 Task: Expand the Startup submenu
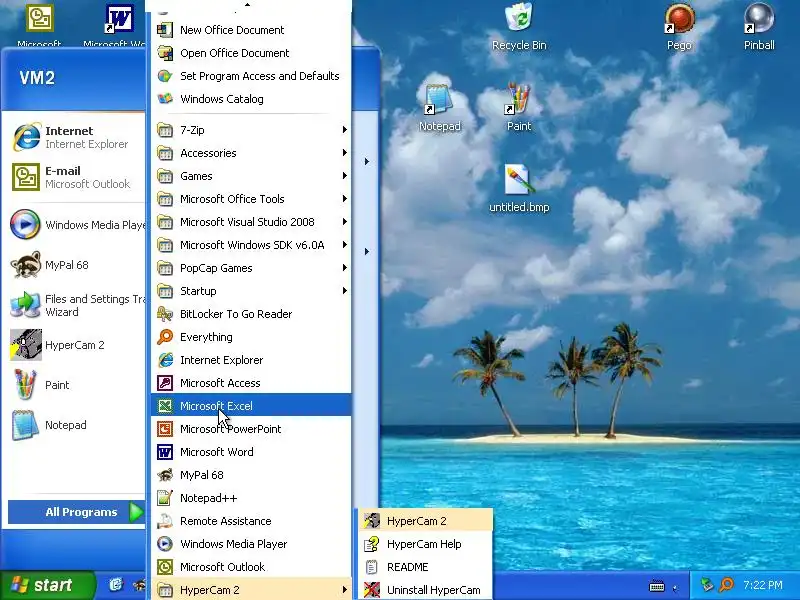pyautogui.click(x=251, y=291)
